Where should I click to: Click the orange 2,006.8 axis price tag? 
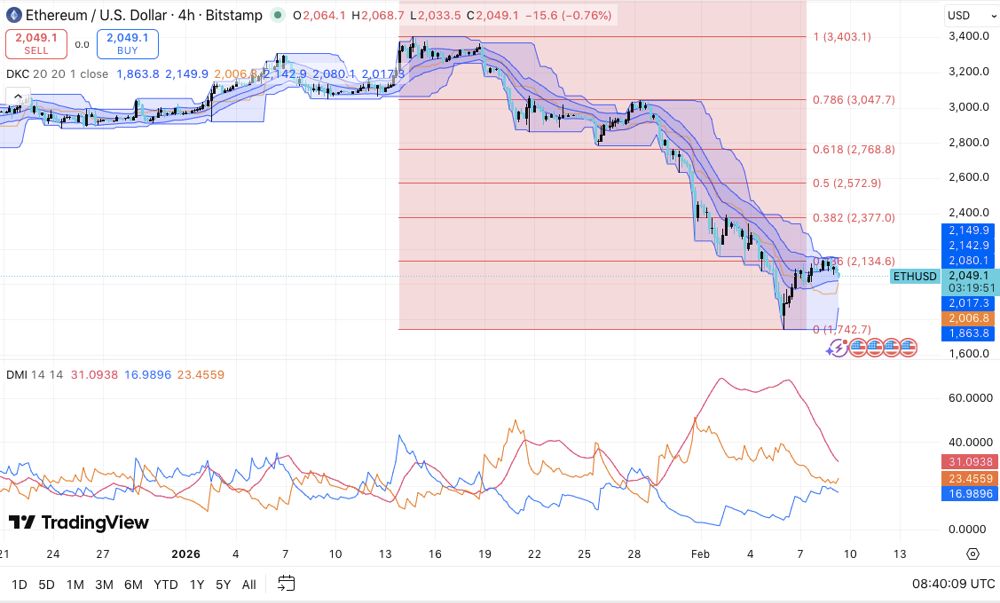(968, 318)
